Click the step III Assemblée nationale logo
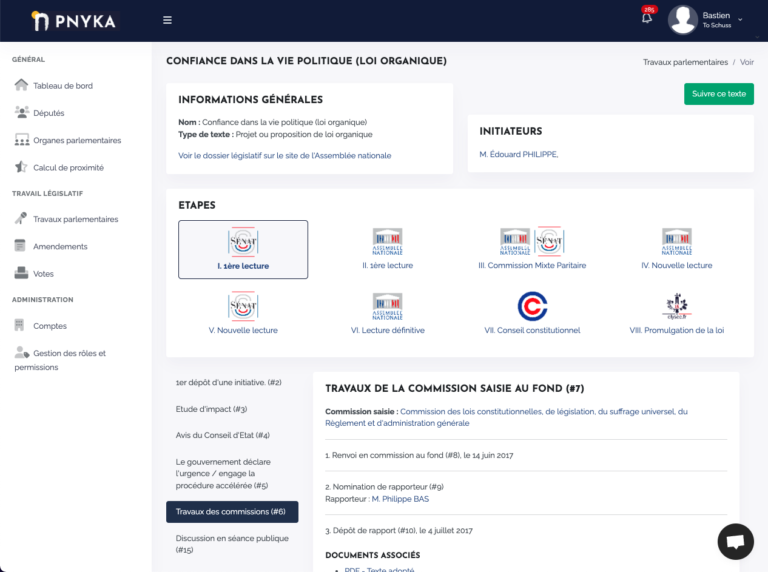Viewport: 768px width, 572px height. 515,241
